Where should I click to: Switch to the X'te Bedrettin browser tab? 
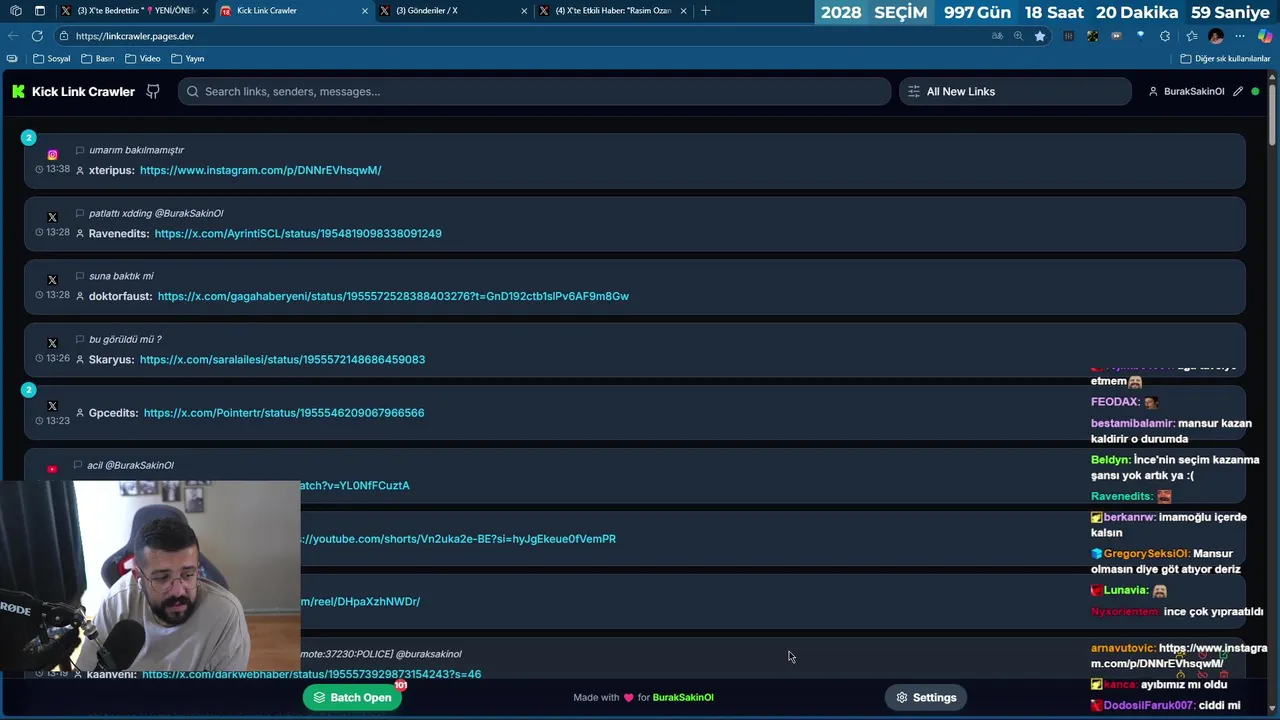coord(136,11)
